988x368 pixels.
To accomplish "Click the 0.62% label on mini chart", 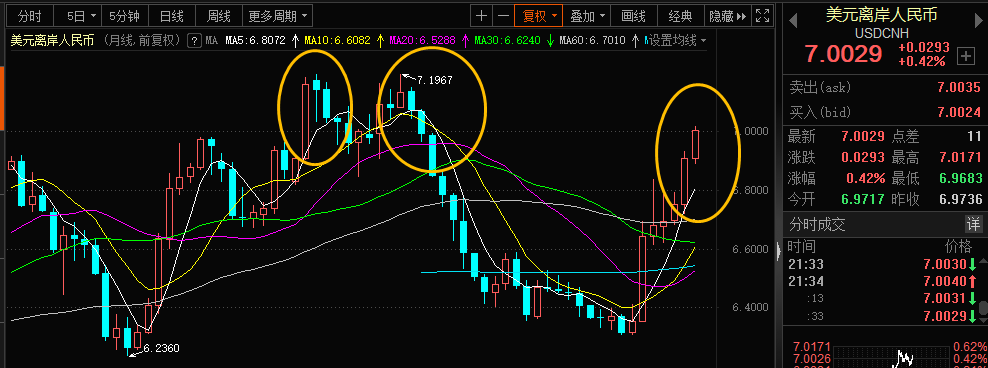I will [x=970, y=347].
